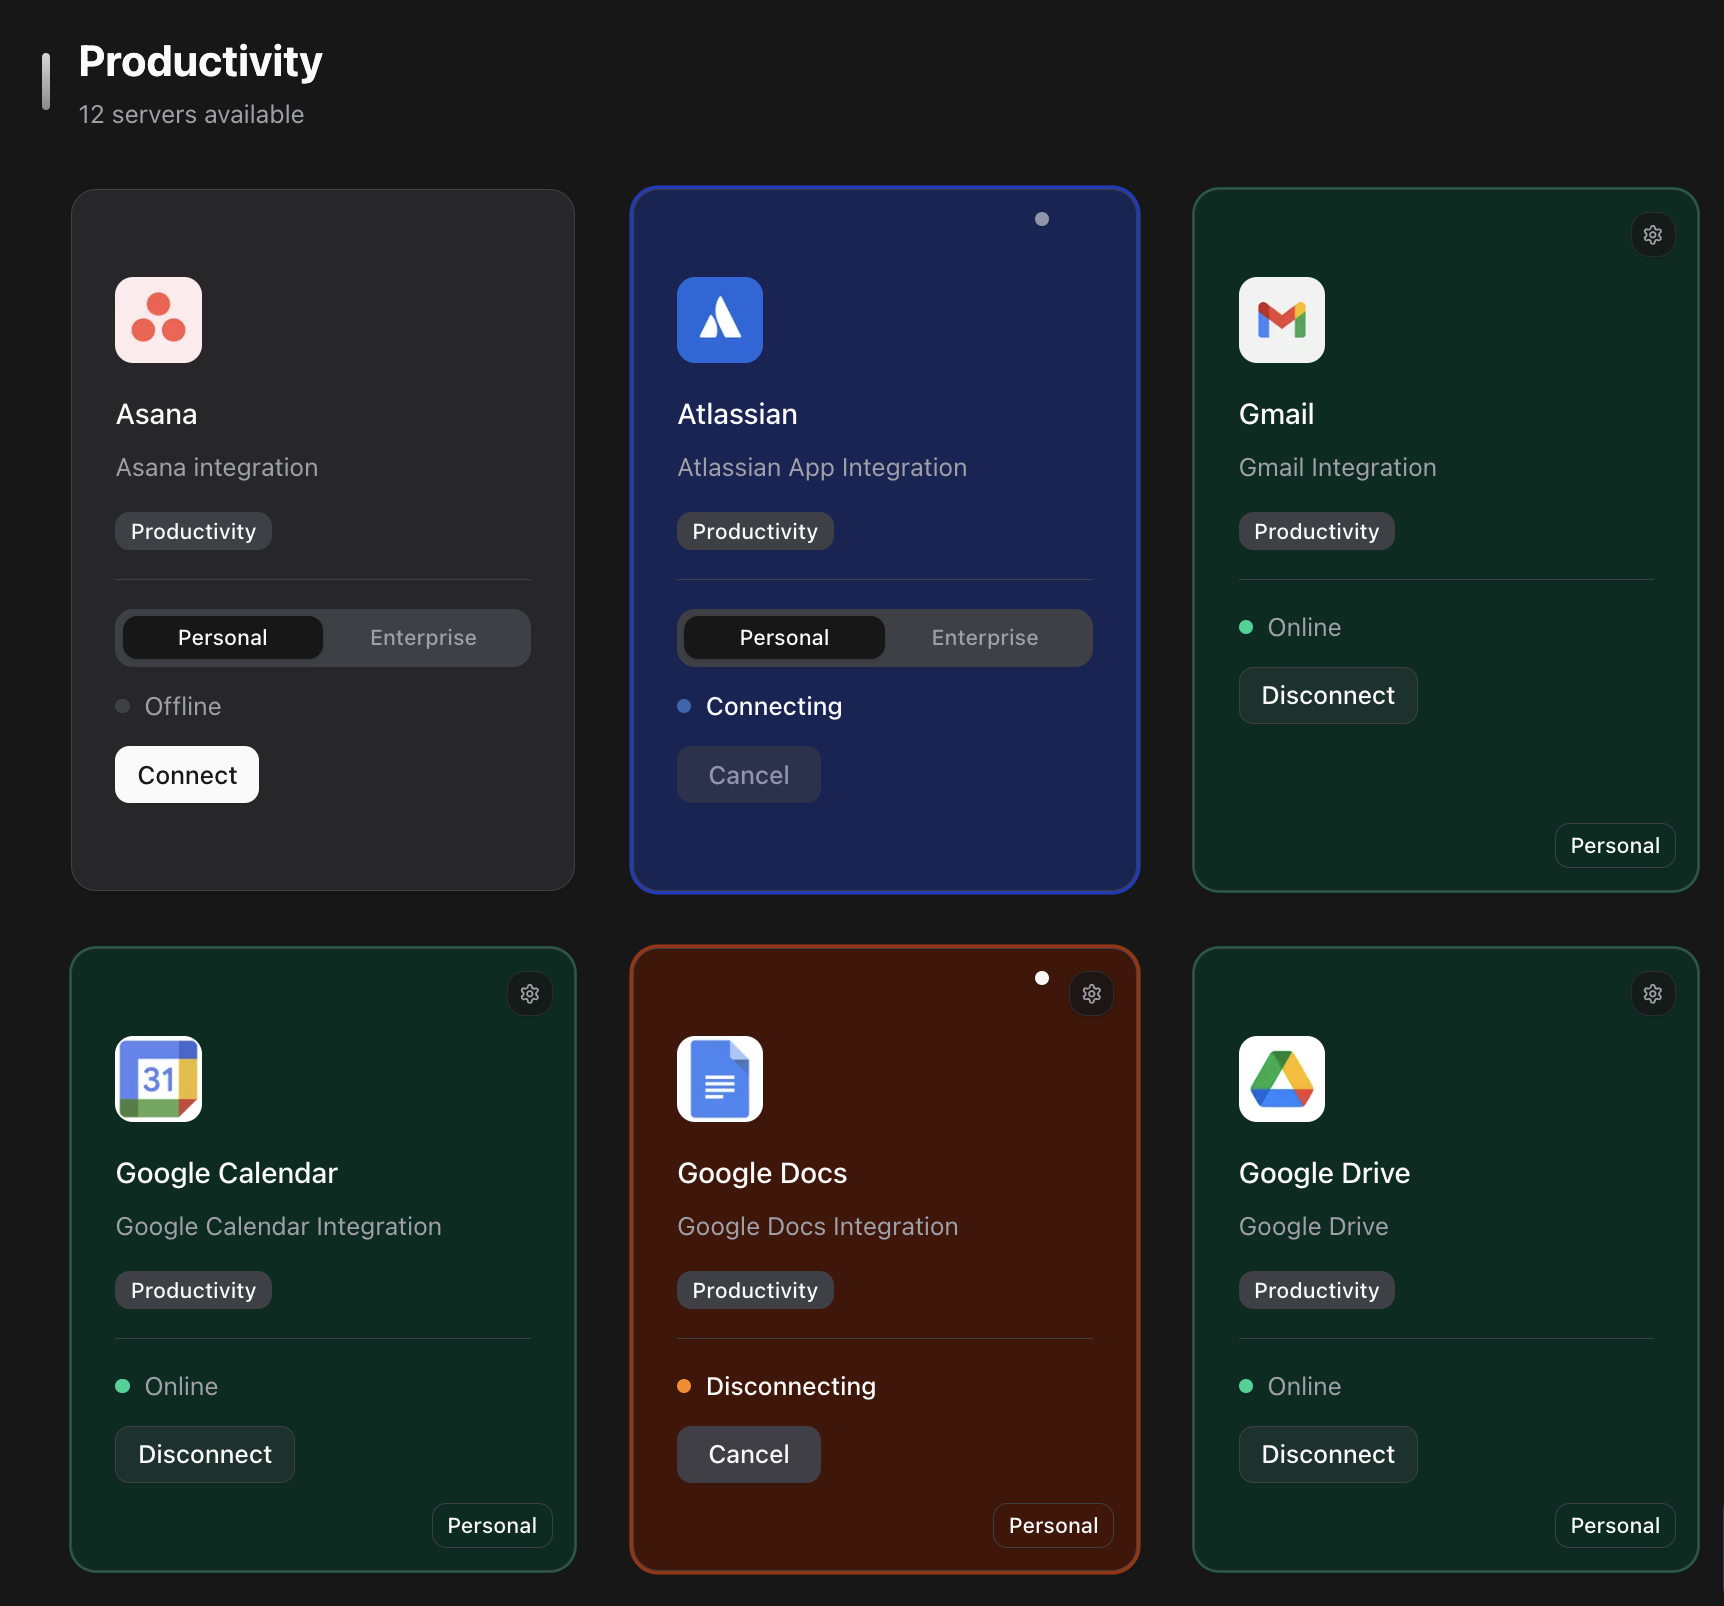
Task: Click the 'Asana integration' description
Action: [217, 468]
